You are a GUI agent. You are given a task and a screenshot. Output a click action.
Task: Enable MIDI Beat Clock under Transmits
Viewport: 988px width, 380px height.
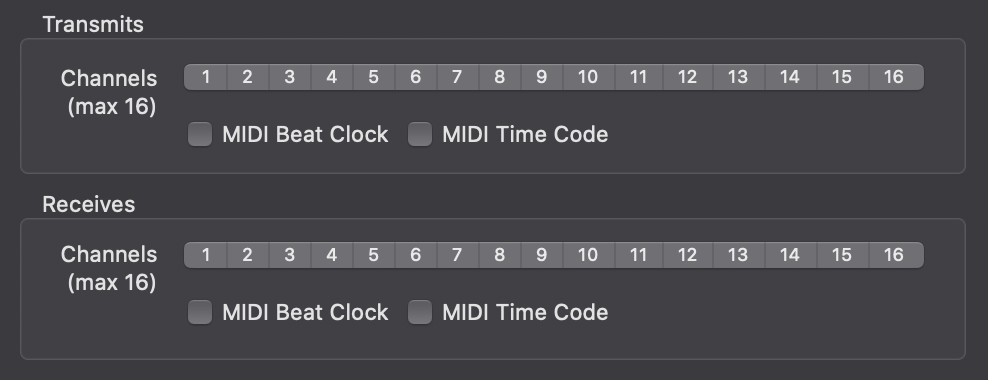(200, 134)
